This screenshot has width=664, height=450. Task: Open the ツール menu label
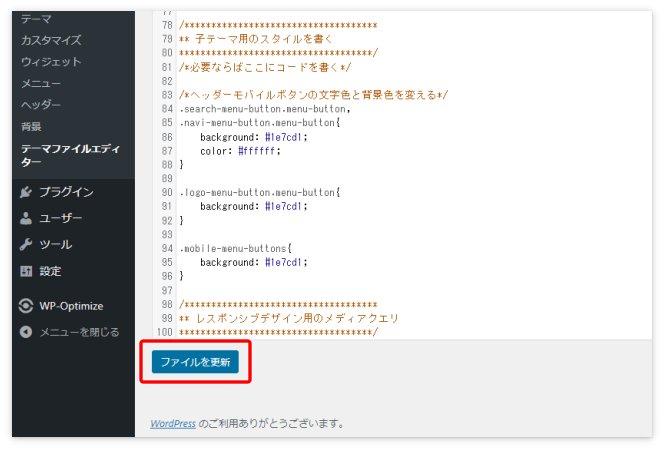(56, 244)
